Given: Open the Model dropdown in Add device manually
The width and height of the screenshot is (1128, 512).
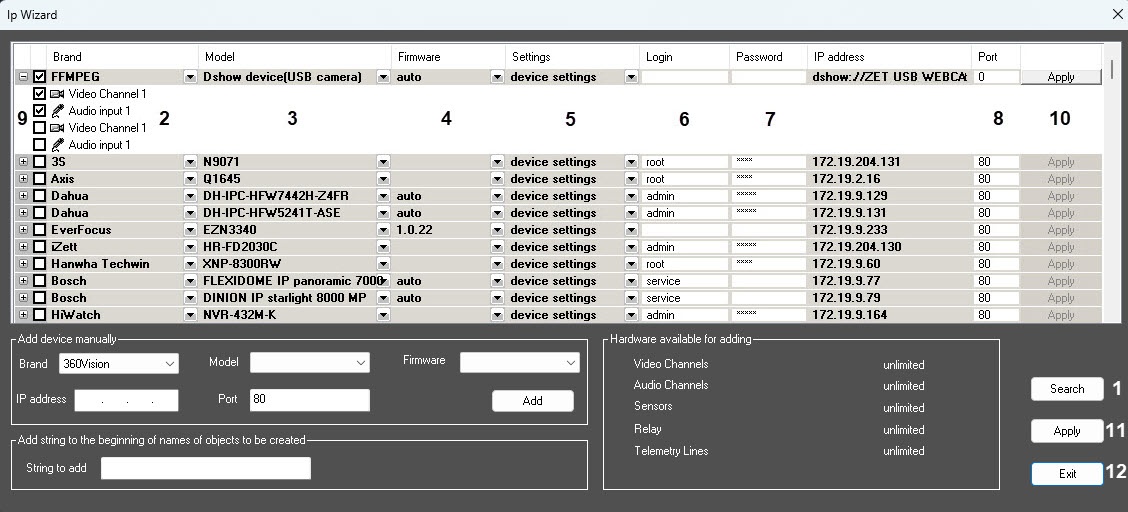Looking at the screenshot, I should click(309, 362).
